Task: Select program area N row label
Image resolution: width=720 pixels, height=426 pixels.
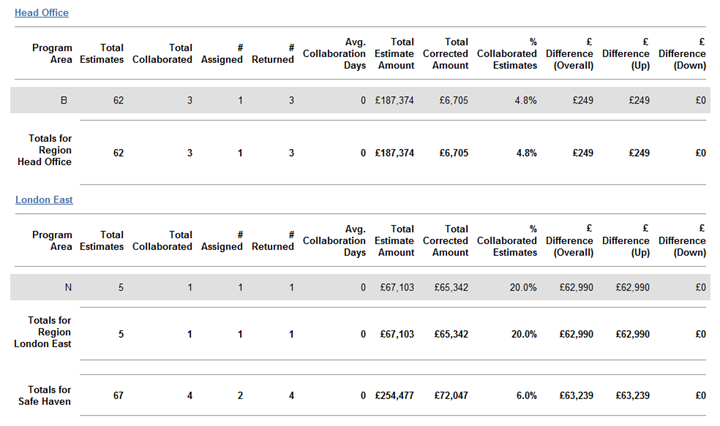Action: pyautogui.click(x=67, y=287)
